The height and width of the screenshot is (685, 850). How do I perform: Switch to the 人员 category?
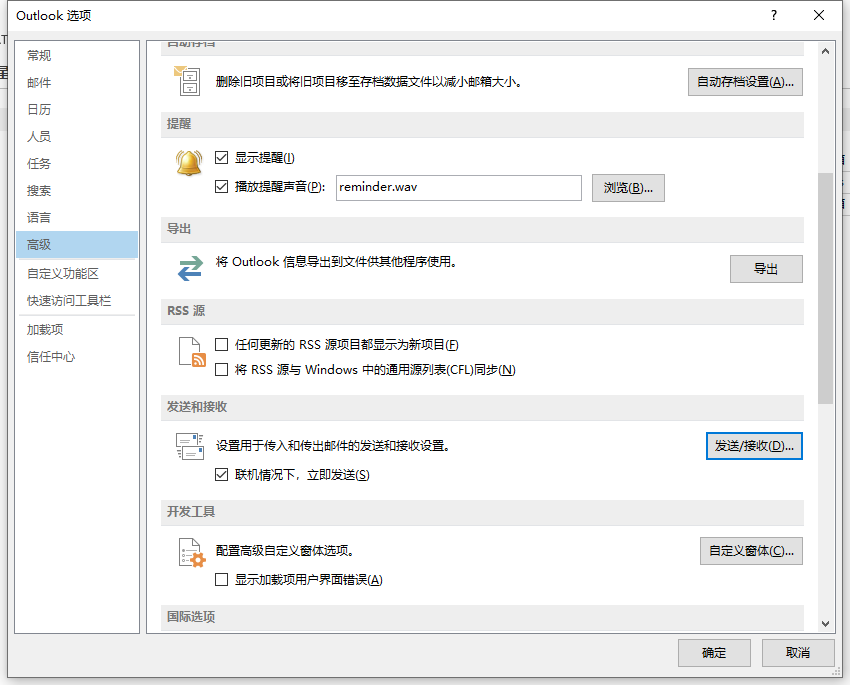[76, 137]
